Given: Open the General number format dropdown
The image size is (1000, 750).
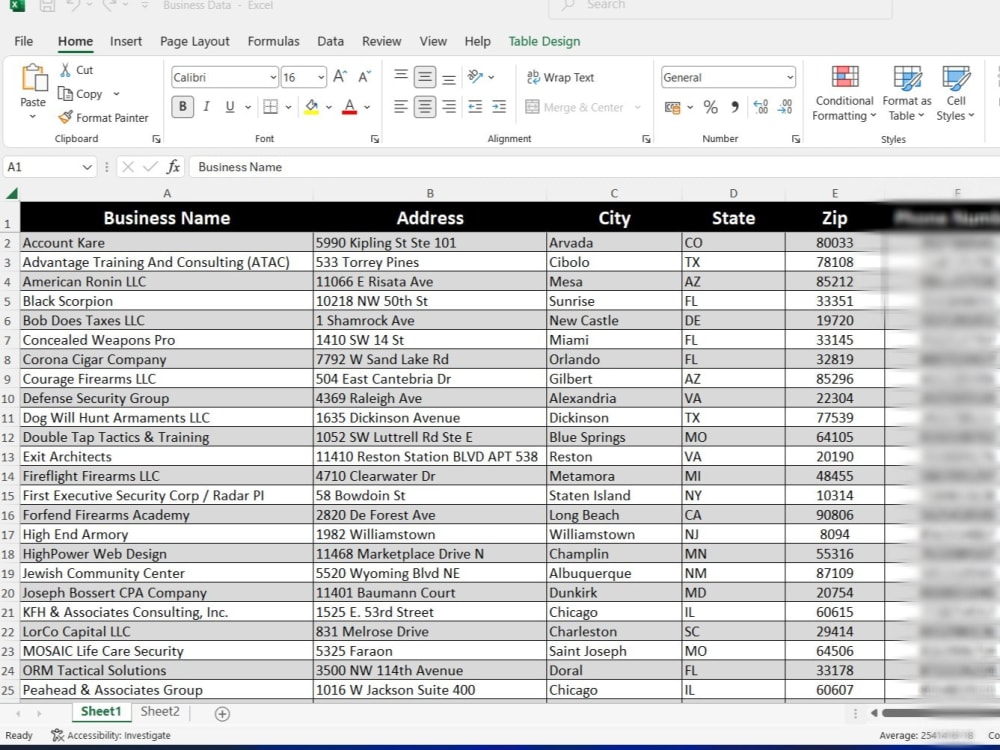Looking at the screenshot, I should point(790,77).
